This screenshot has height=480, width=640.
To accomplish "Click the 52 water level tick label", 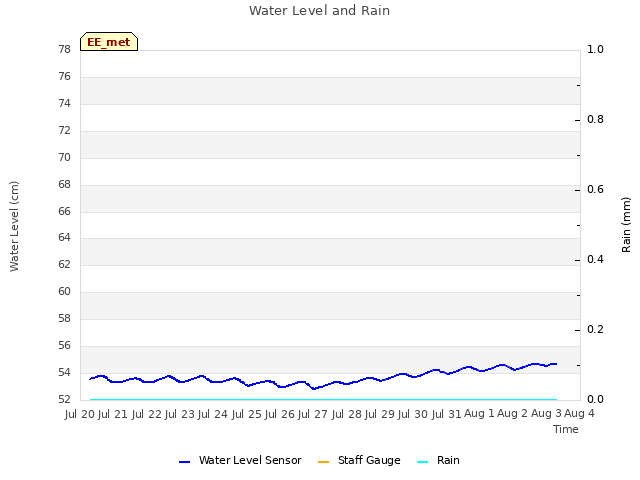I will click(64, 399).
